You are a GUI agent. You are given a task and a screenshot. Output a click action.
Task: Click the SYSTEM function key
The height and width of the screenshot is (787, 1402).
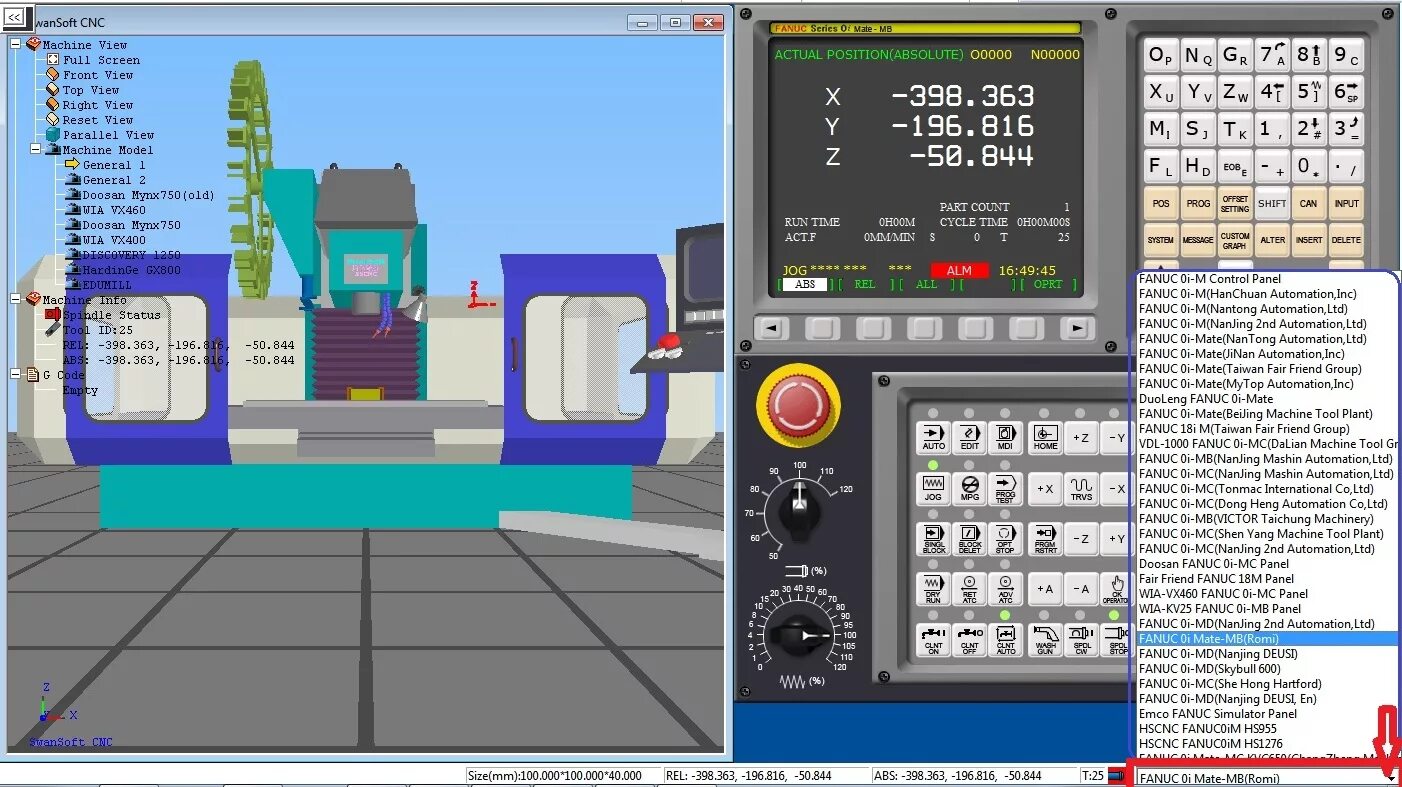pos(1161,240)
